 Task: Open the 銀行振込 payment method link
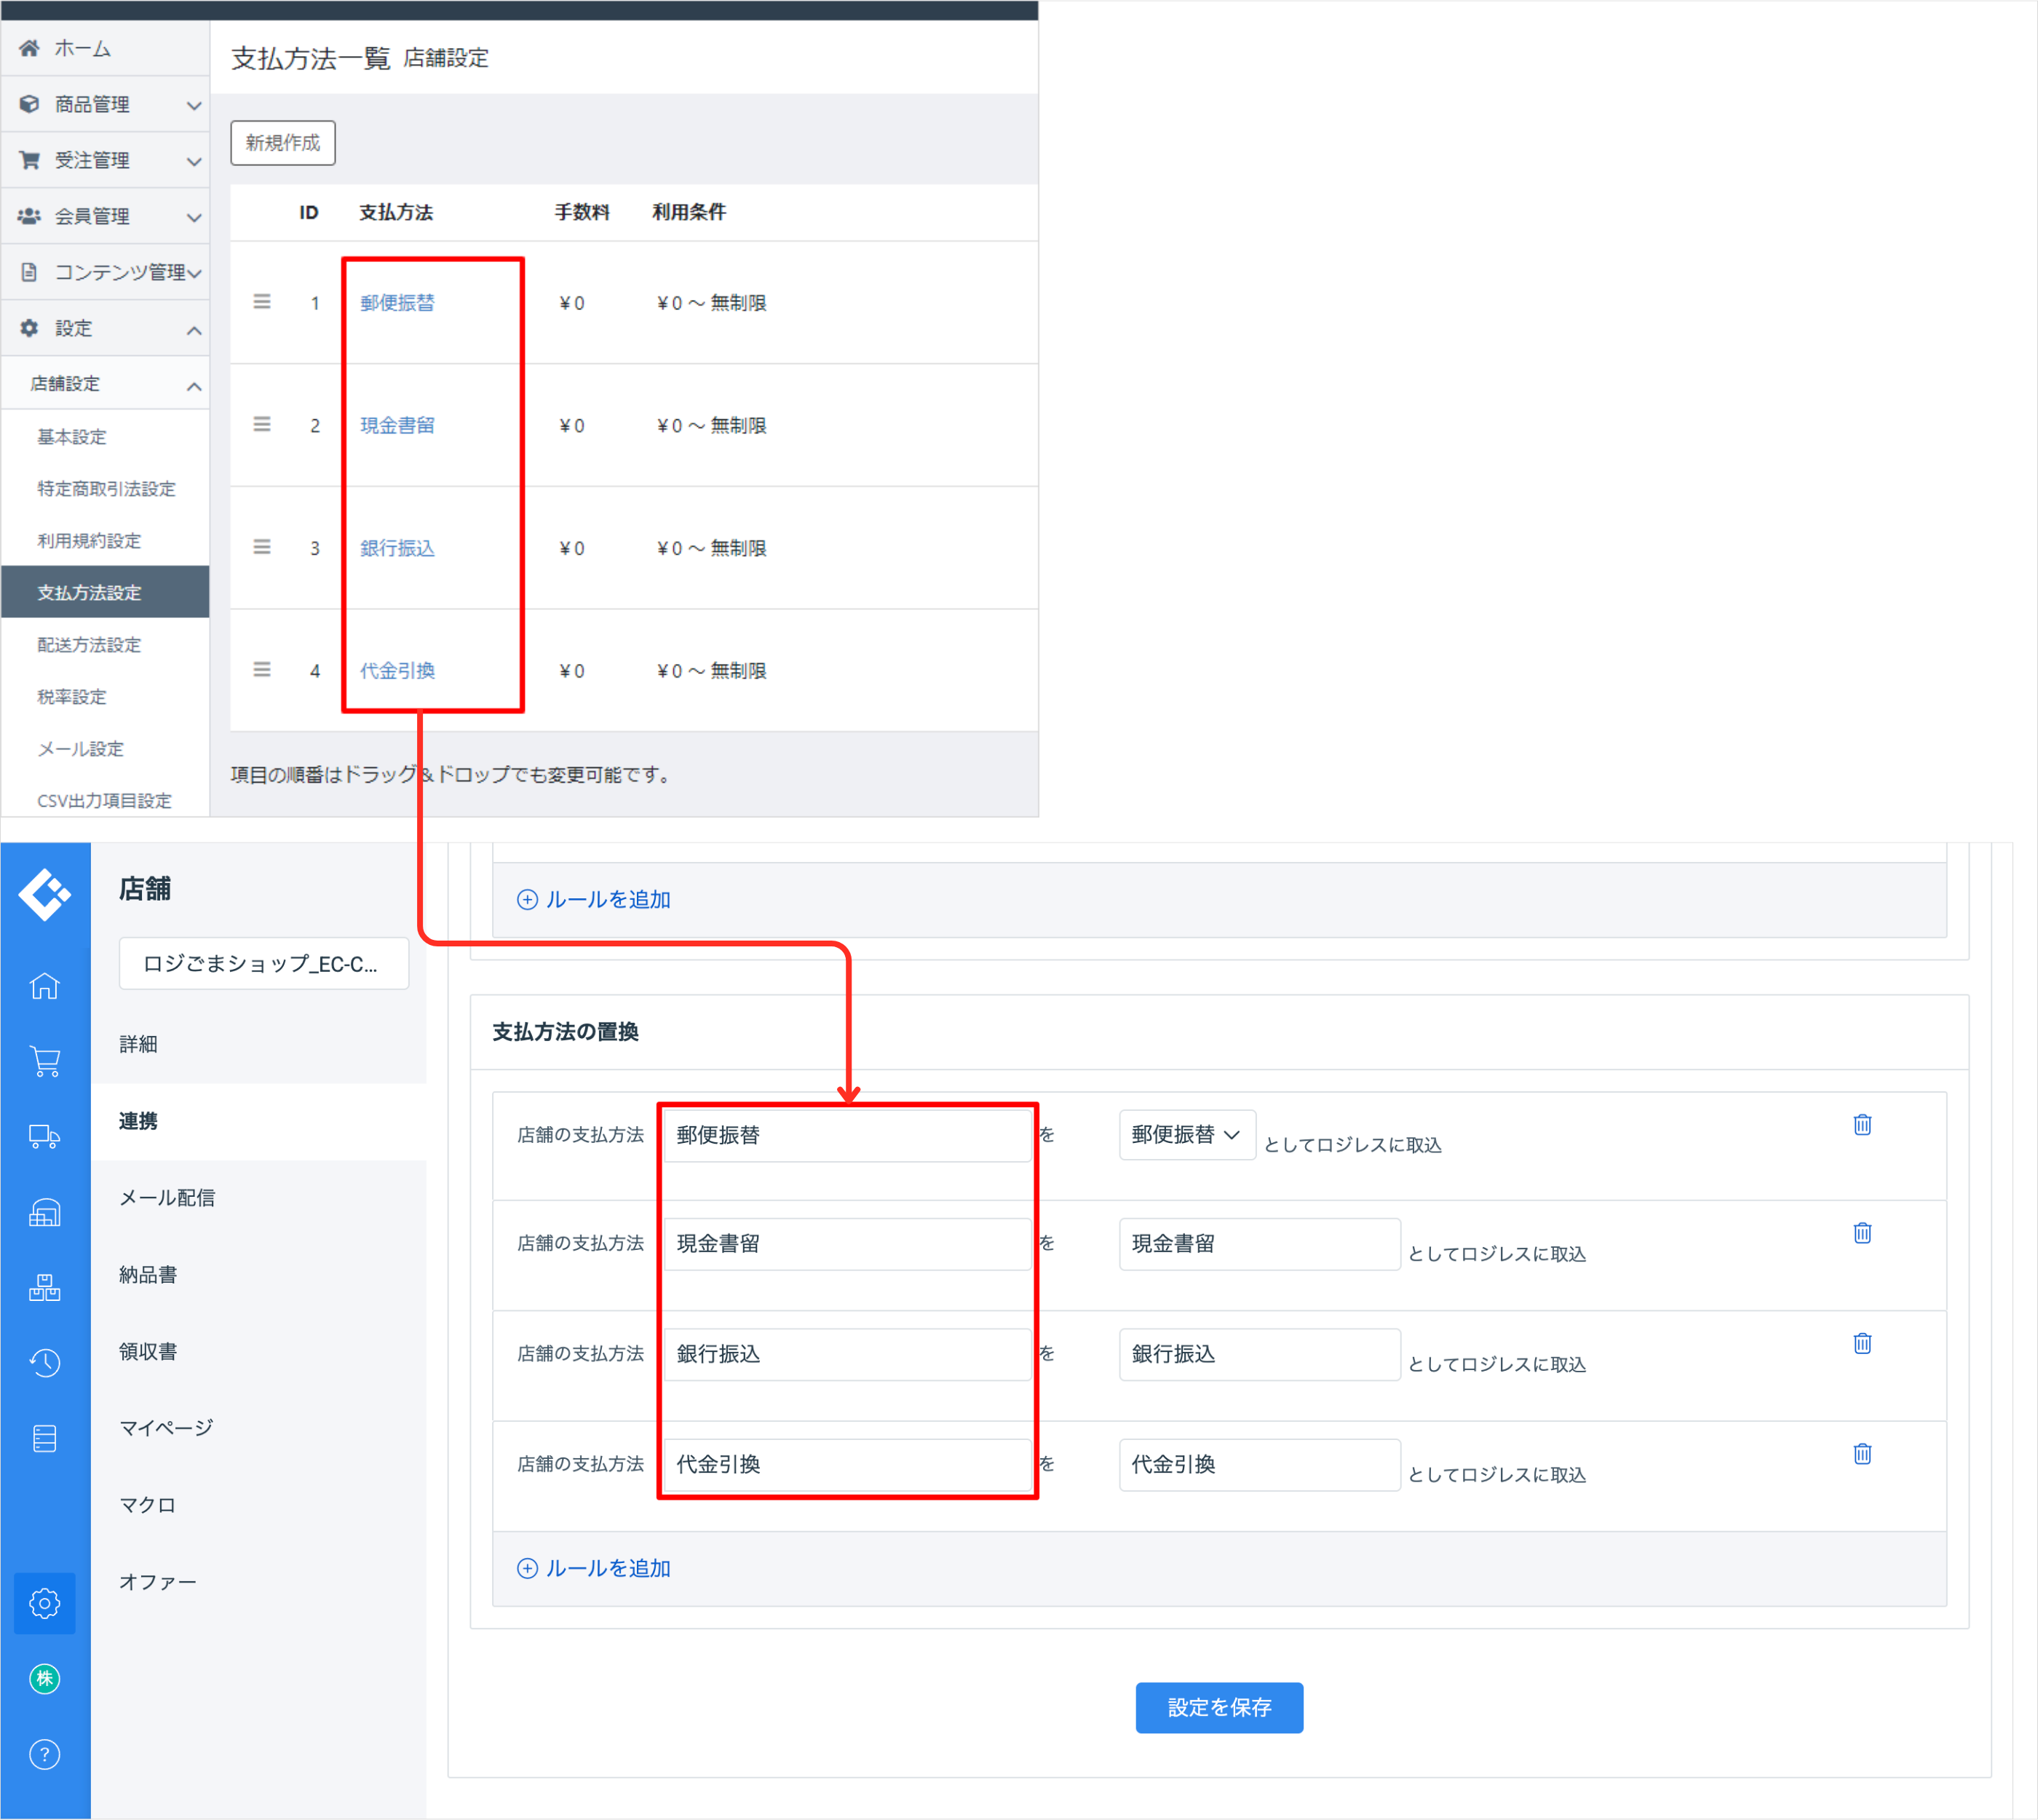click(x=397, y=548)
